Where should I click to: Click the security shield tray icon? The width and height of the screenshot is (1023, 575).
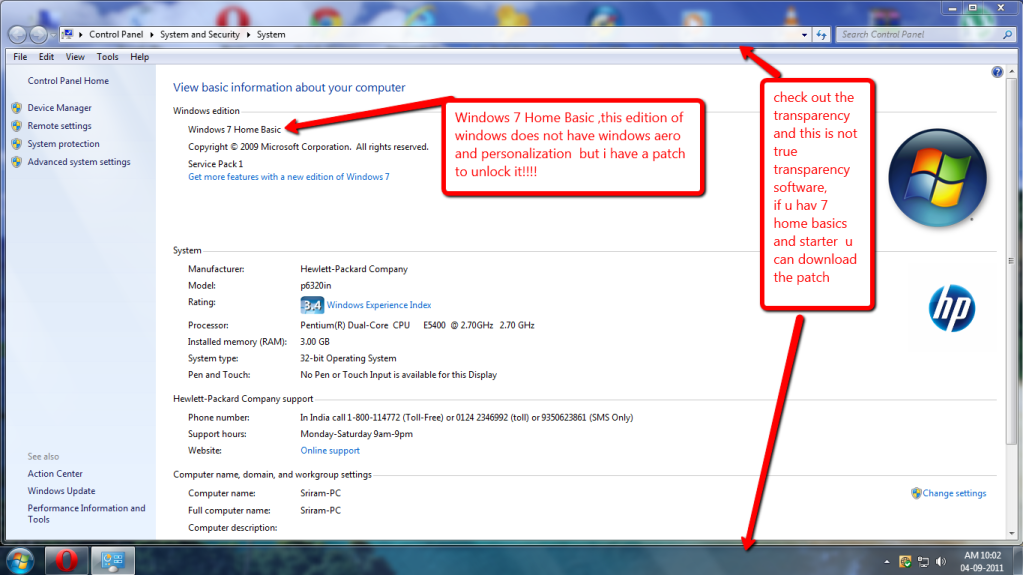click(x=905, y=561)
